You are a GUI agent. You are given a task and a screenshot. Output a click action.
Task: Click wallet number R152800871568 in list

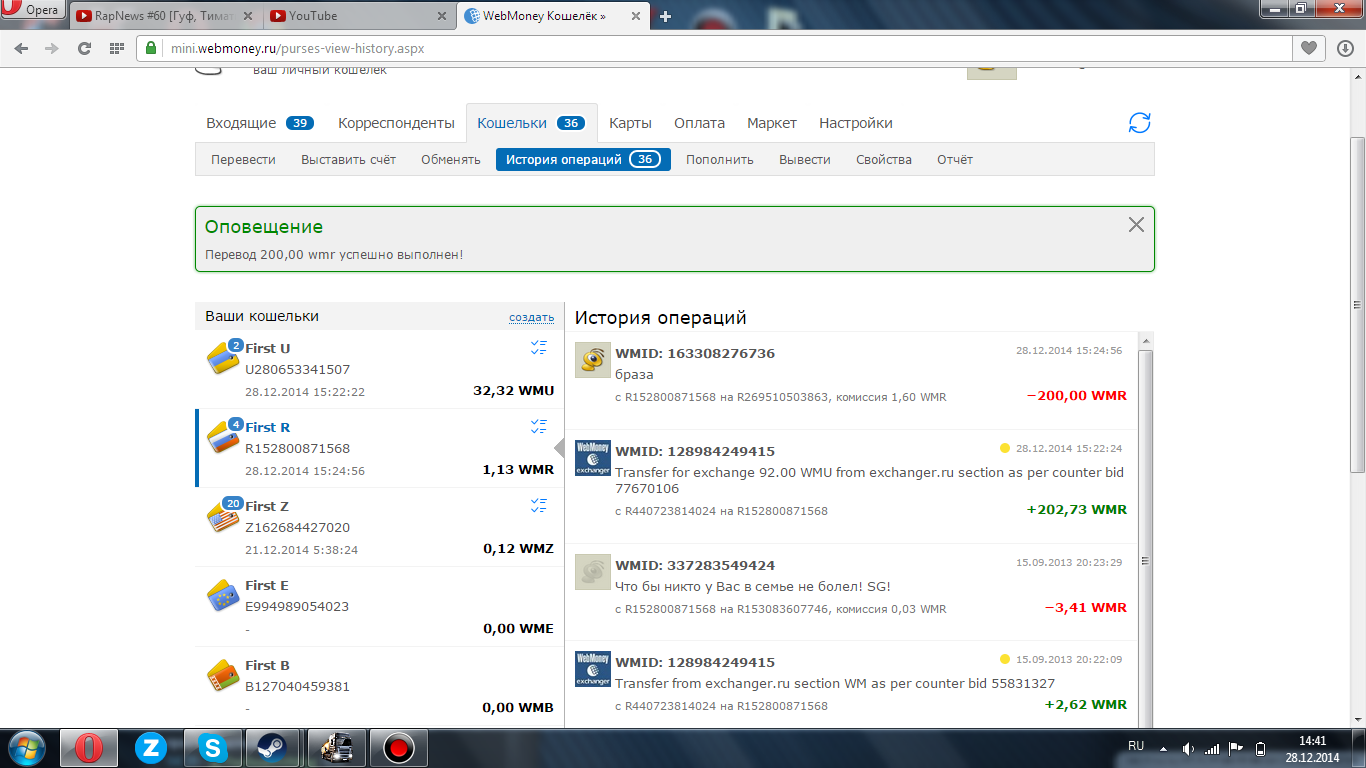[297, 448]
